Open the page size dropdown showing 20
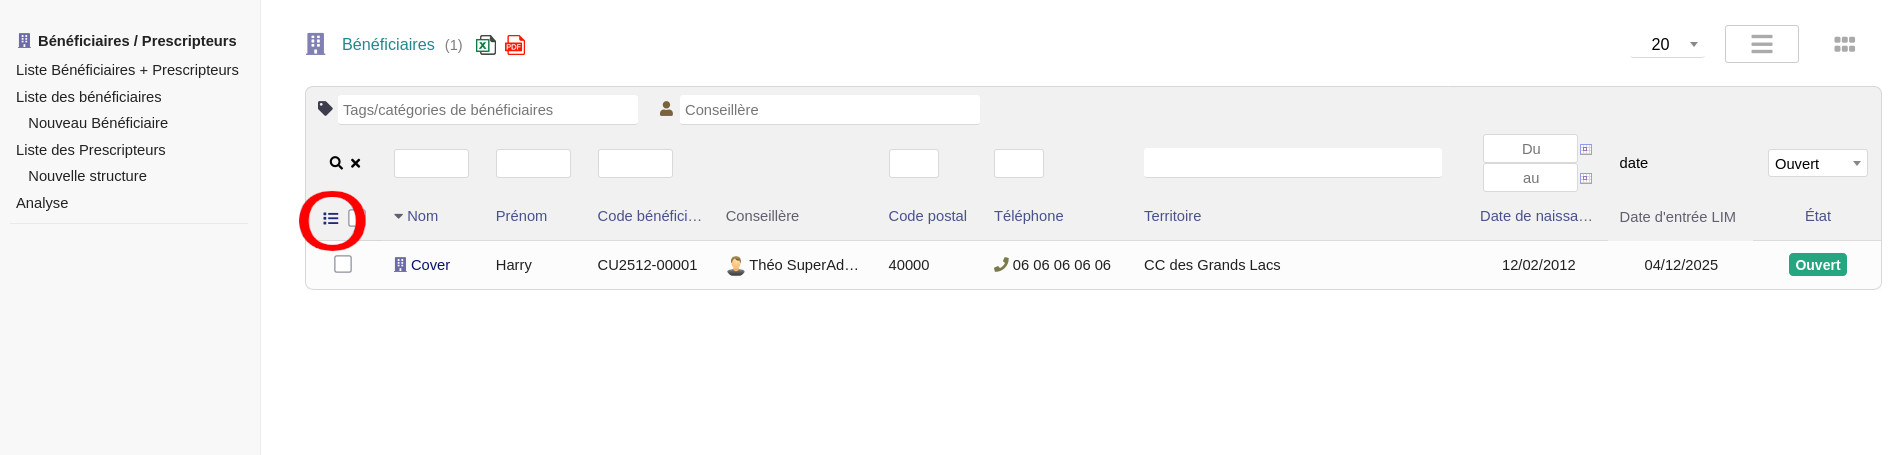 pyautogui.click(x=1667, y=44)
